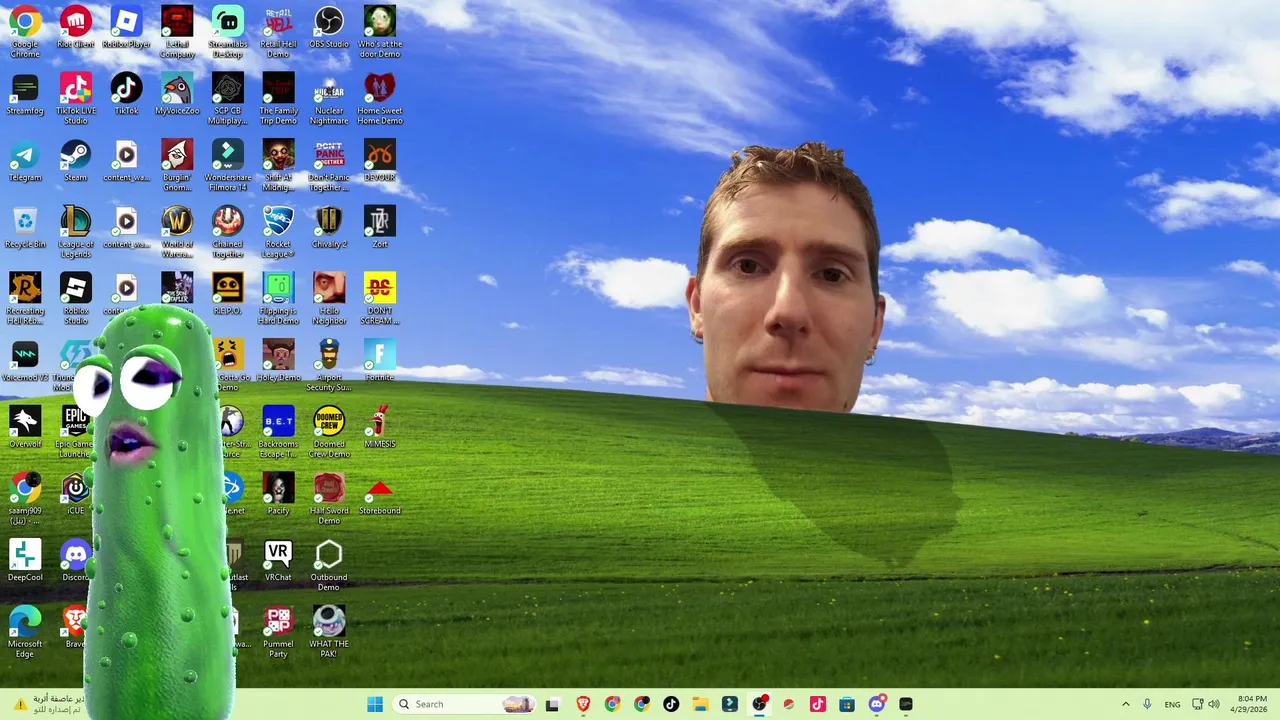Open Task View from the taskbar
The image size is (1280, 720).
point(552,704)
